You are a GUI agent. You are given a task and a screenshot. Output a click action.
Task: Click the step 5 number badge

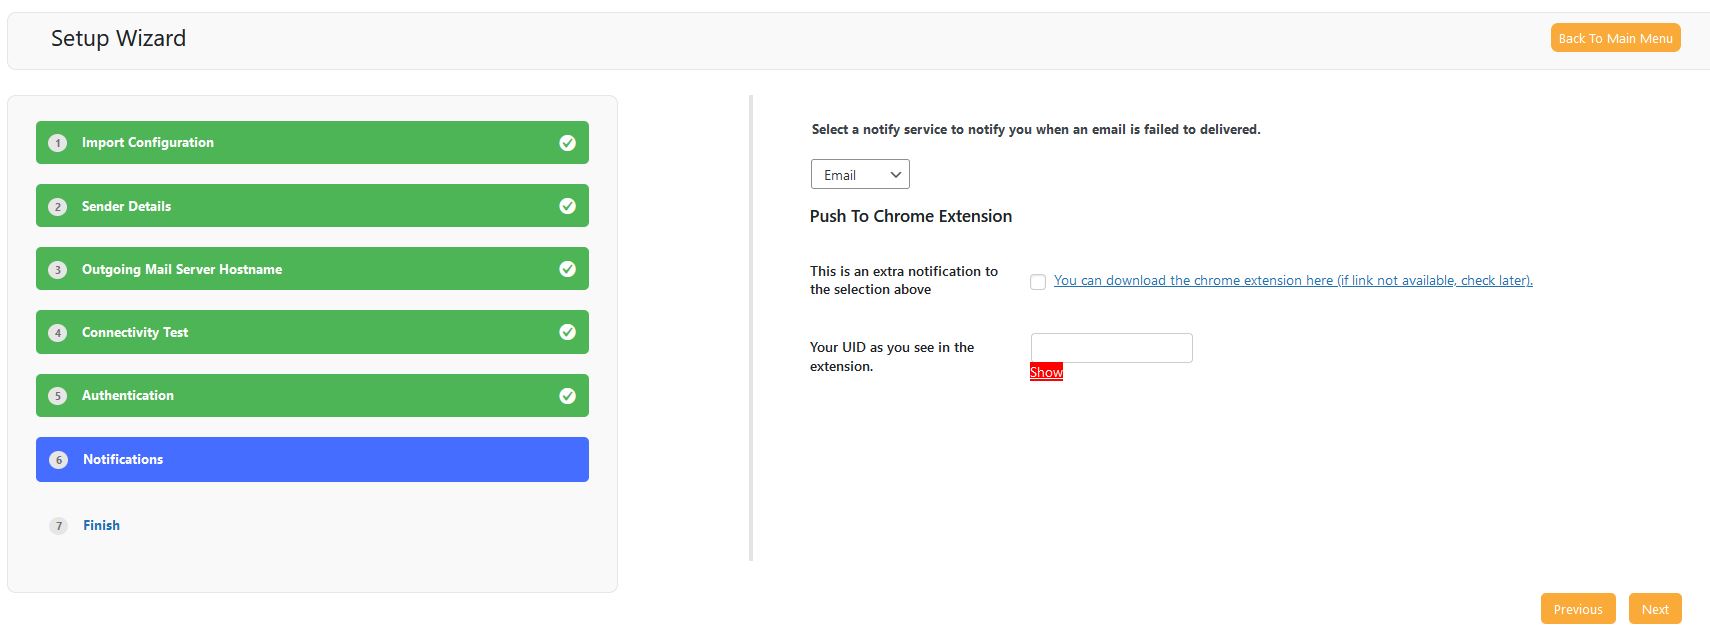pyautogui.click(x=58, y=396)
